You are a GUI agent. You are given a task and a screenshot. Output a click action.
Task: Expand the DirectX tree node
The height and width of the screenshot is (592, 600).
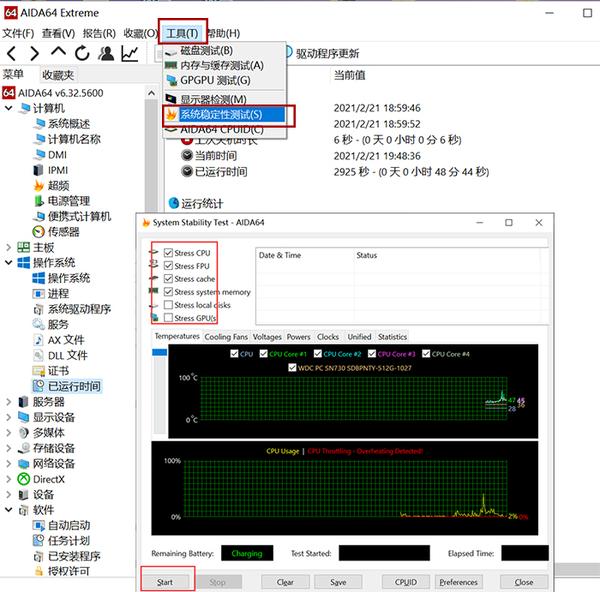[x=8, y=479]
